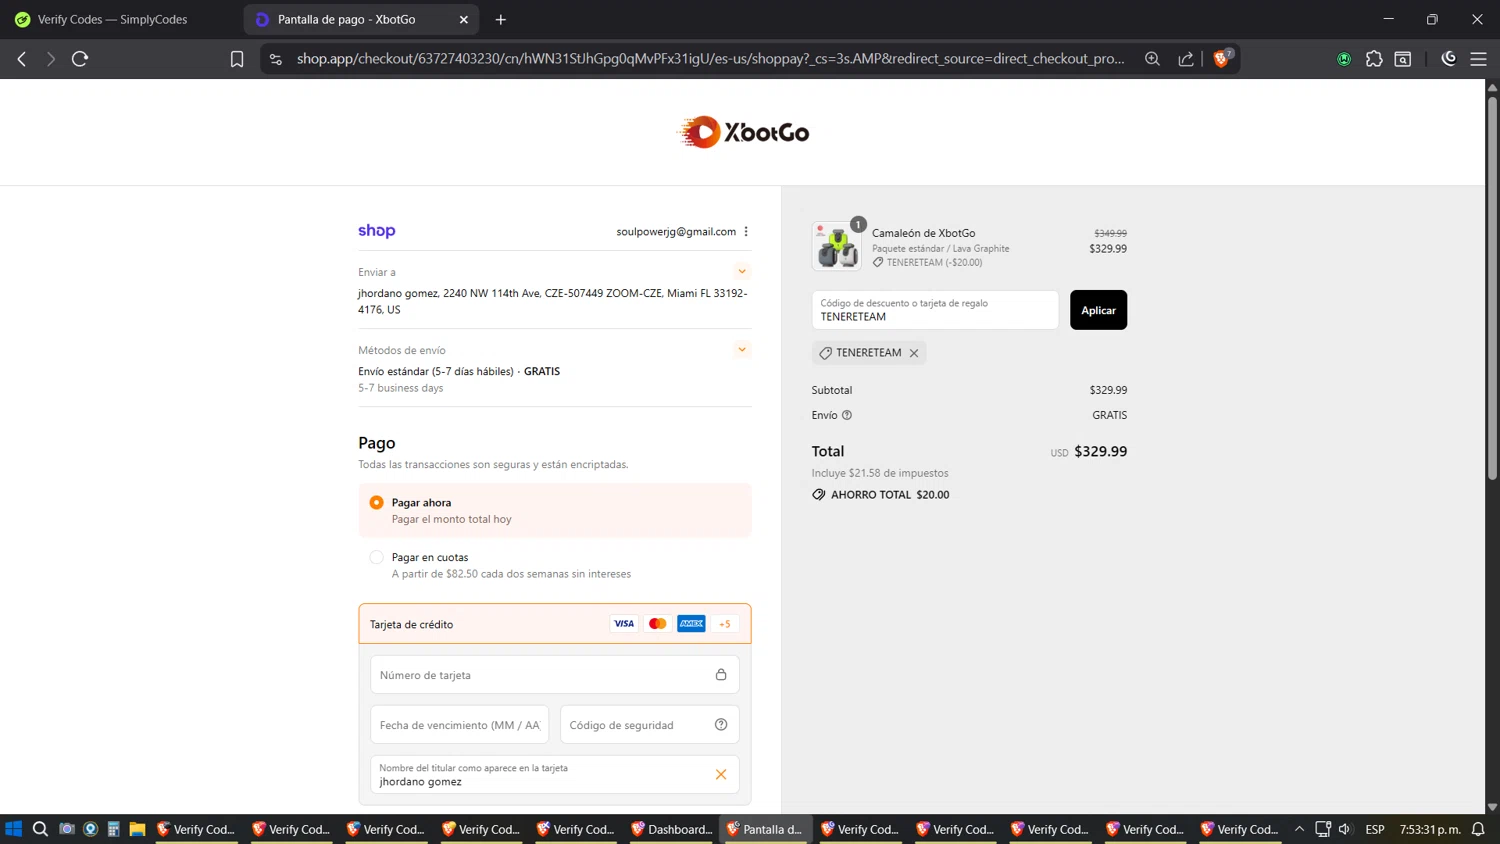Focus the Código de seguridad field
The image size is (1500, 844).
point(650,725)
